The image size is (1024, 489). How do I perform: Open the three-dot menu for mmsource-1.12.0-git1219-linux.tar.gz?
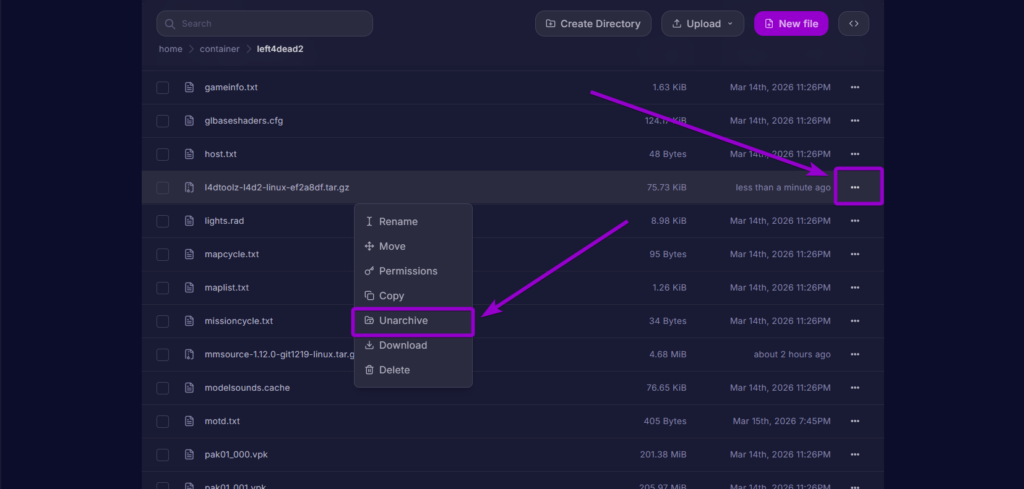coord(855,355)
